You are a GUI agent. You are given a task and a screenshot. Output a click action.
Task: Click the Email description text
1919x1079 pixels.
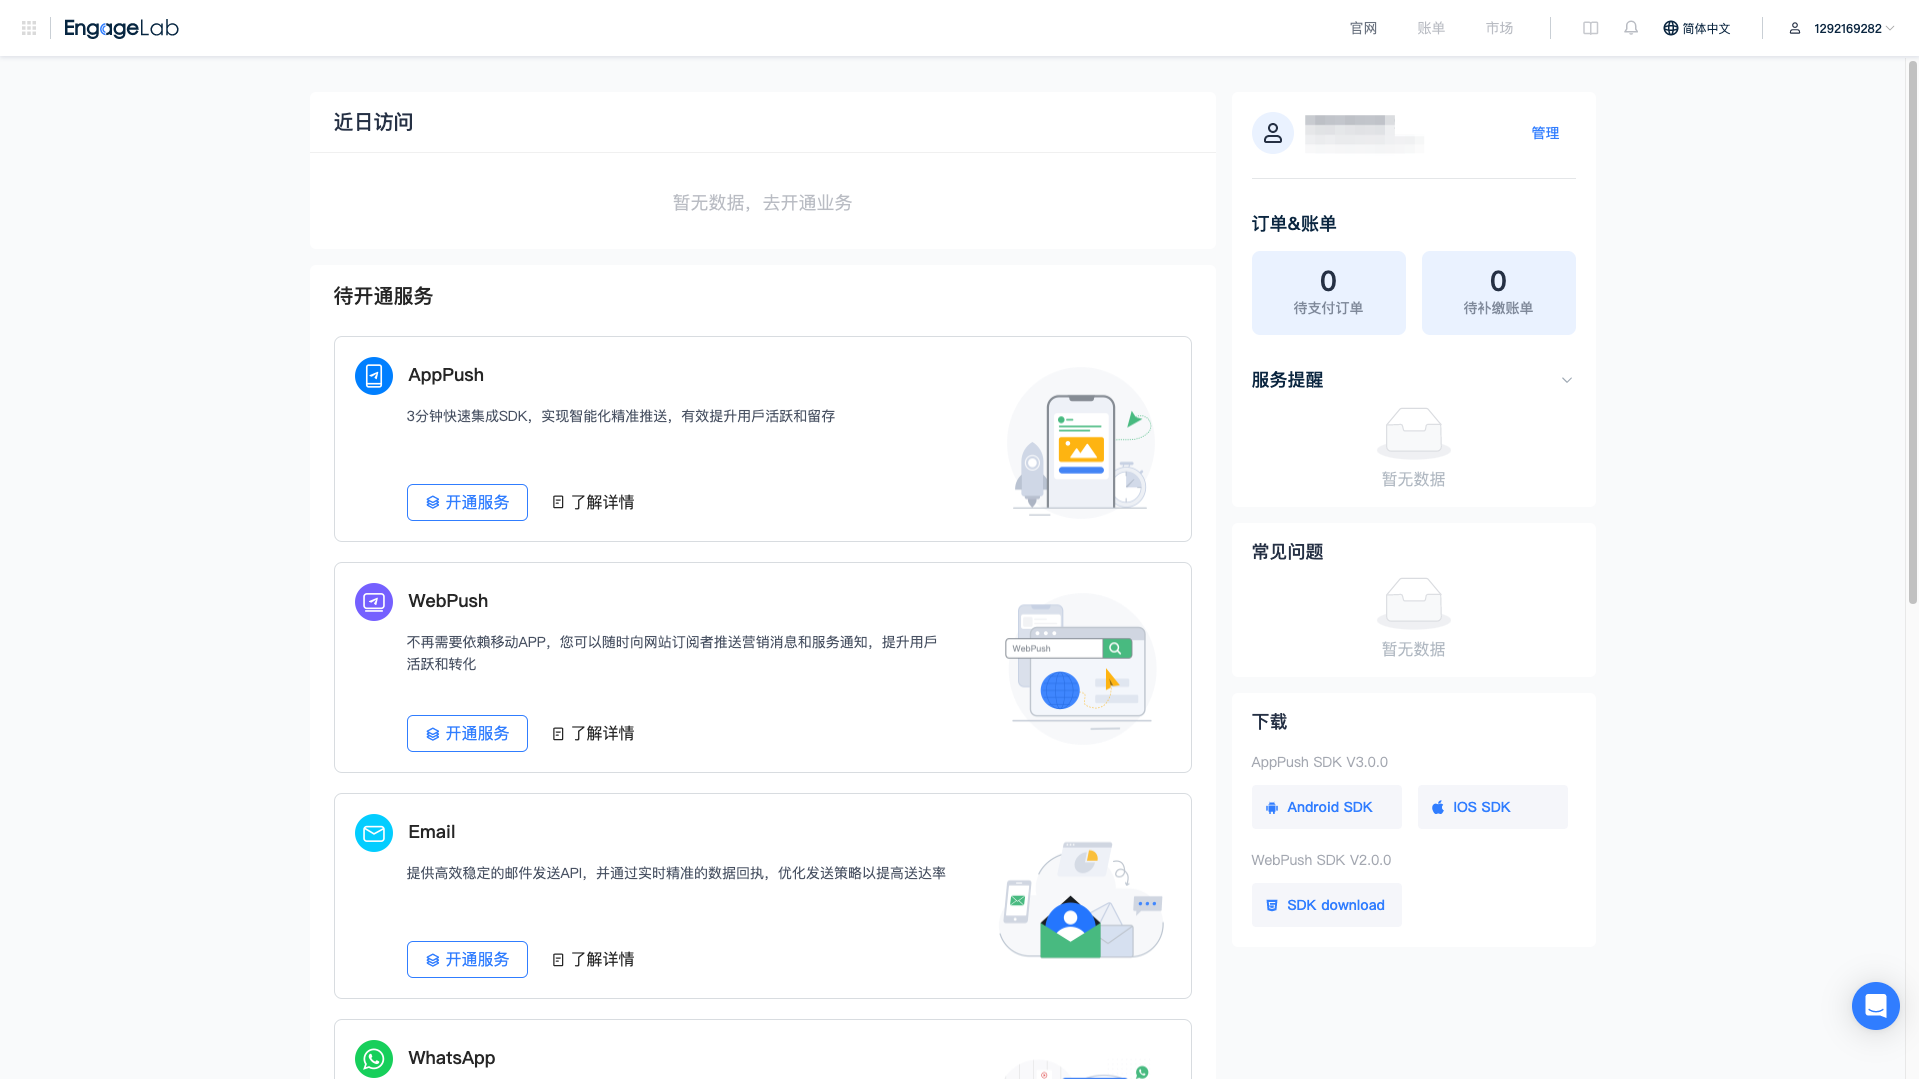coord(676,873)
